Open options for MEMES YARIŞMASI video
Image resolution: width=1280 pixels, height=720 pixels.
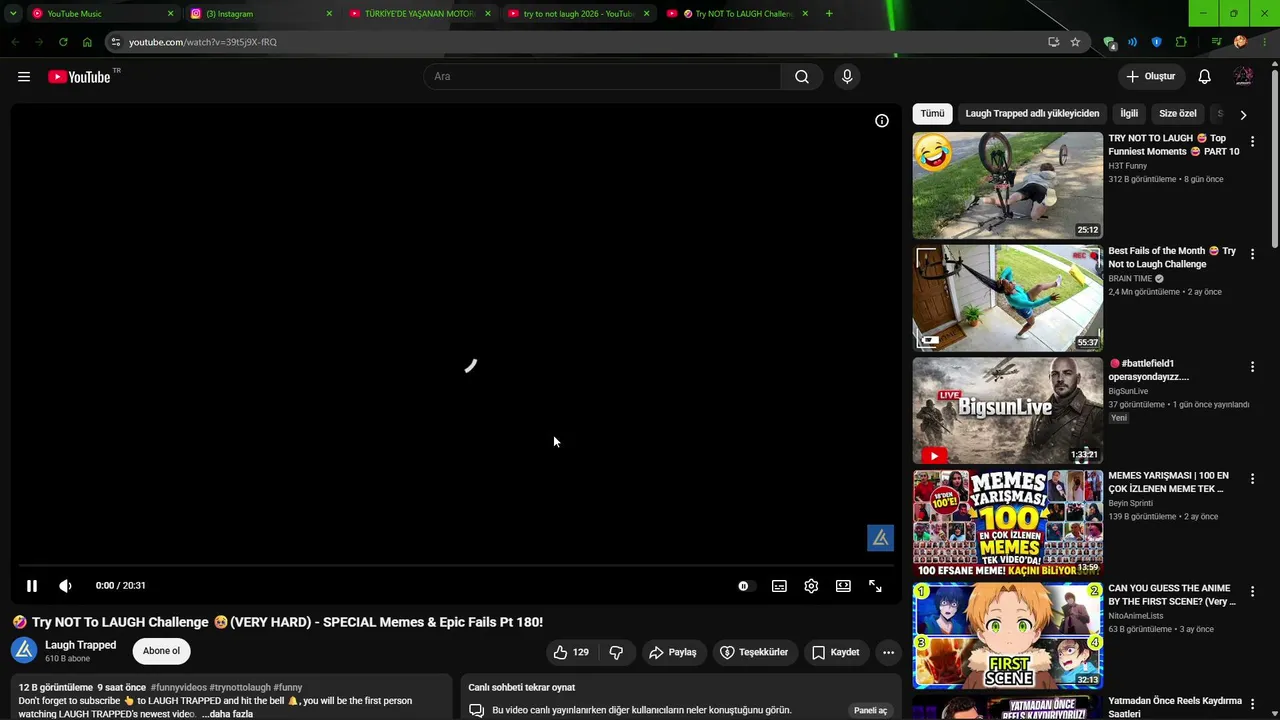[1252, 480]
